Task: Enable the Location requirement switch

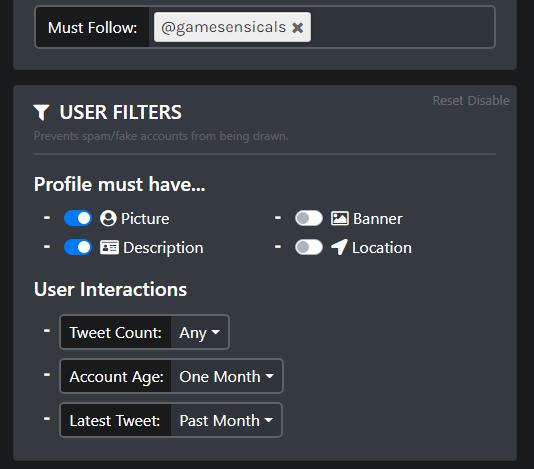Action: tap(309, 247)
